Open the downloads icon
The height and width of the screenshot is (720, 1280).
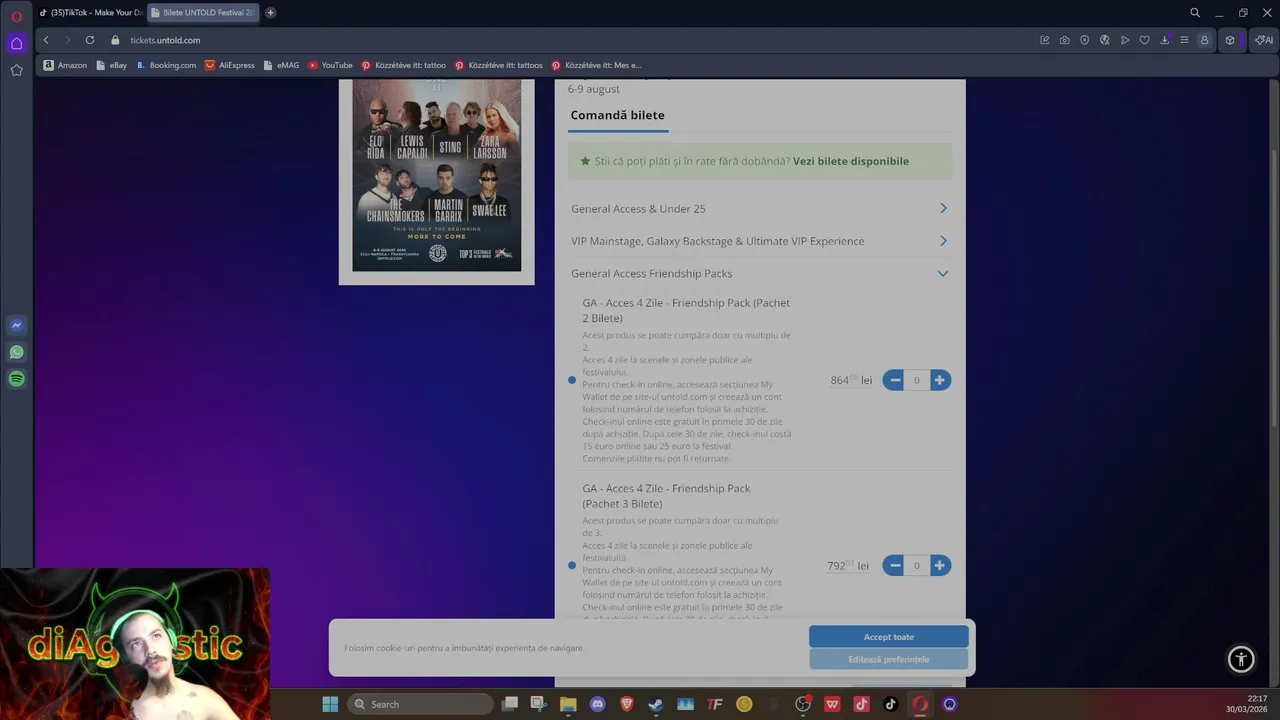(x=1165, y=40)
